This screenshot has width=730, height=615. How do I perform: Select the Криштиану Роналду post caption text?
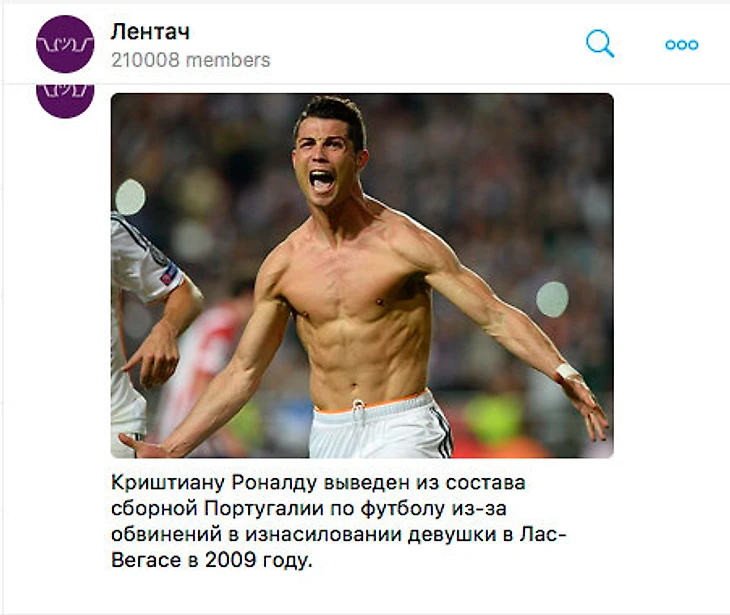(338, 521)
